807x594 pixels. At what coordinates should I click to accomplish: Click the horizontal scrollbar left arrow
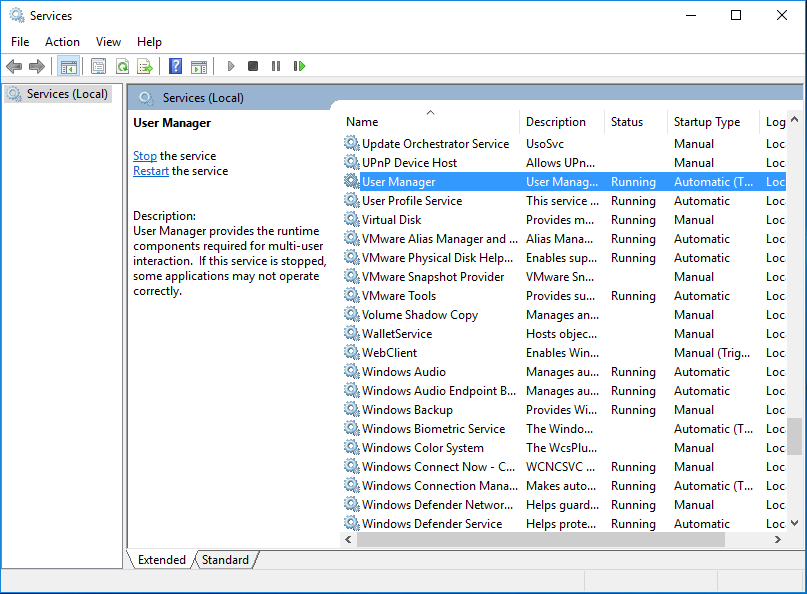[x=348, y=539]
